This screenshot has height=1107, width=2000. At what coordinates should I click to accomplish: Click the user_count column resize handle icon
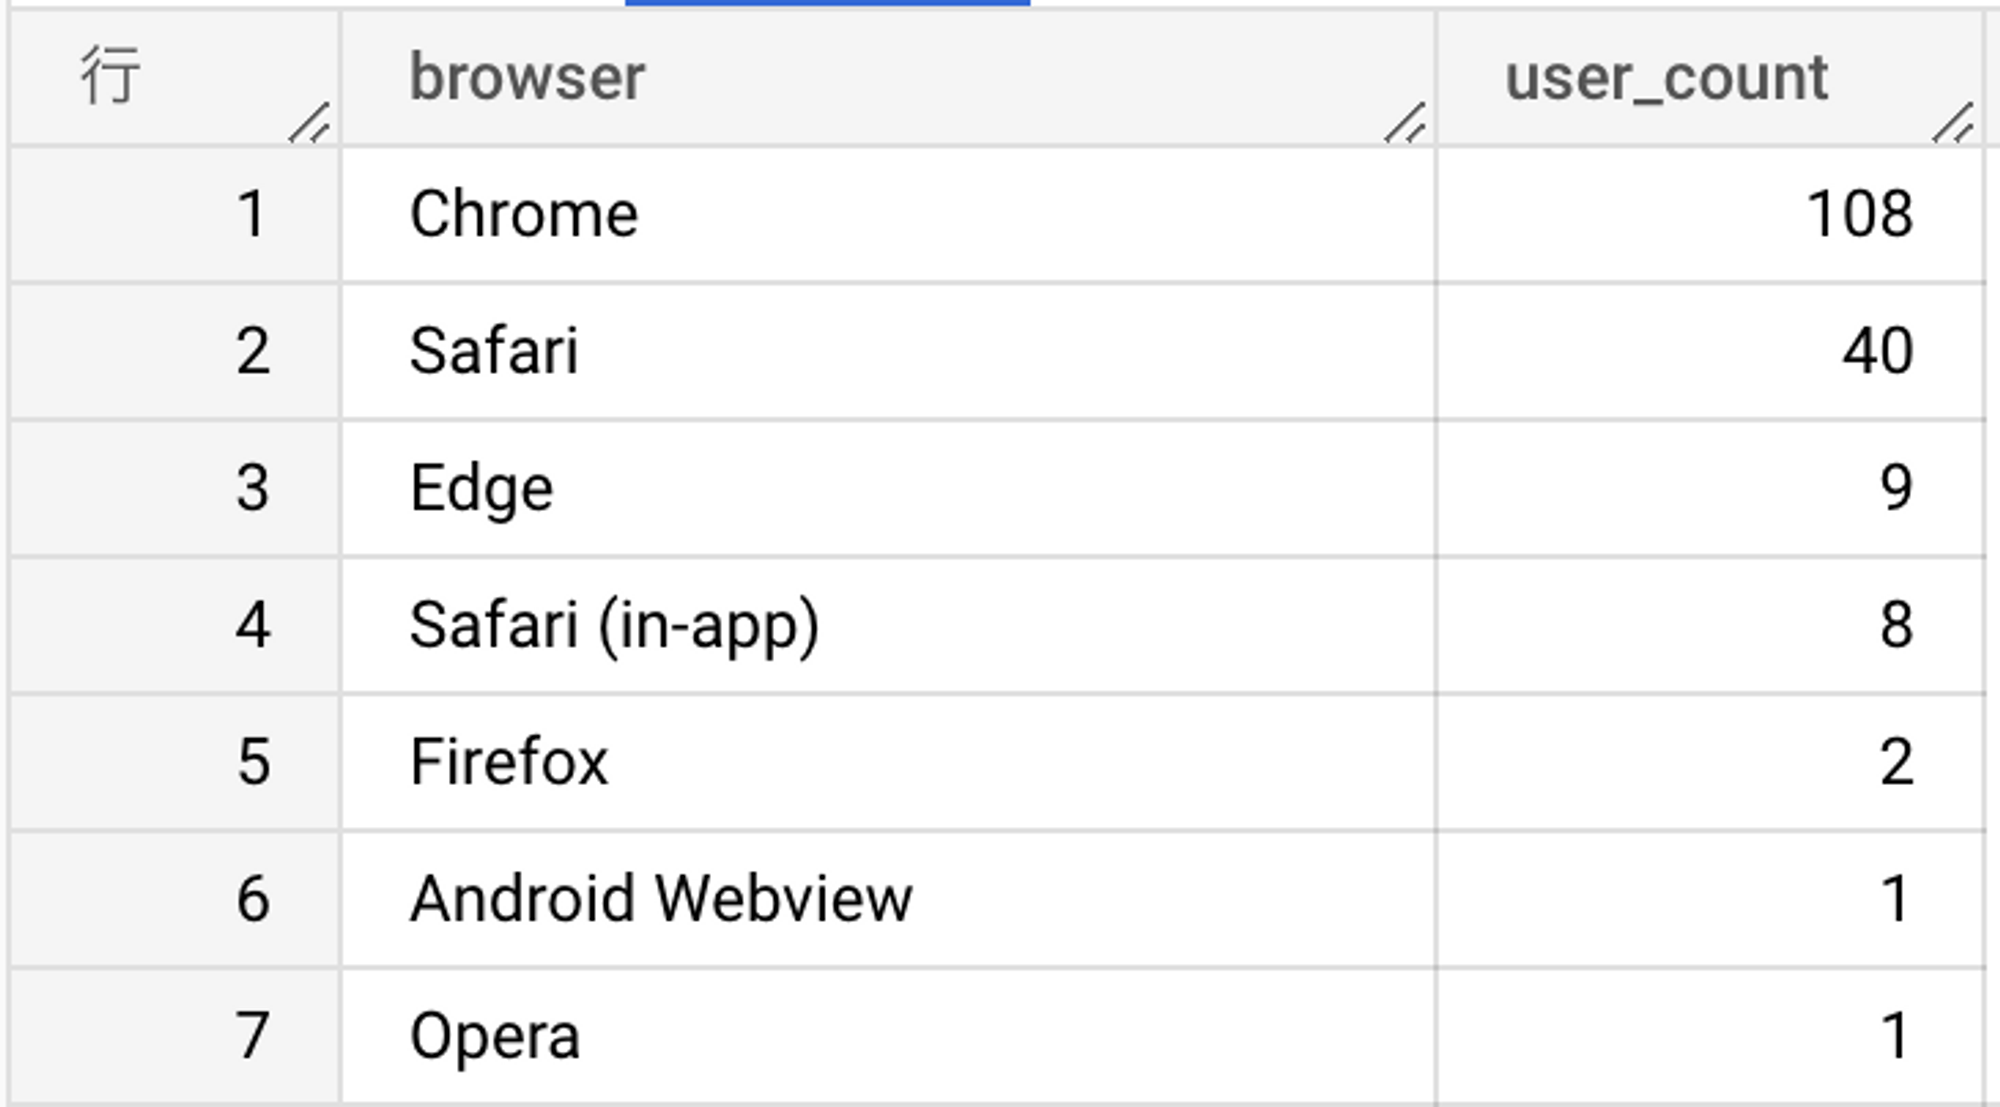(x=1953, y=123)
